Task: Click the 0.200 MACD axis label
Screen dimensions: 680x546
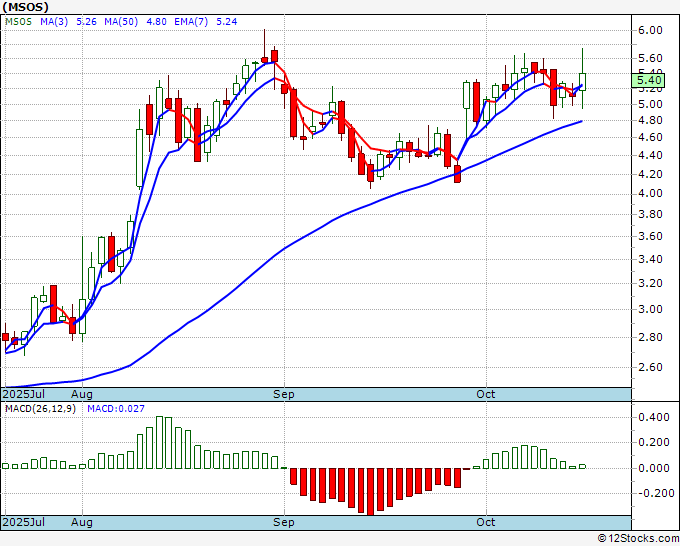Action: tap(654, 442)
